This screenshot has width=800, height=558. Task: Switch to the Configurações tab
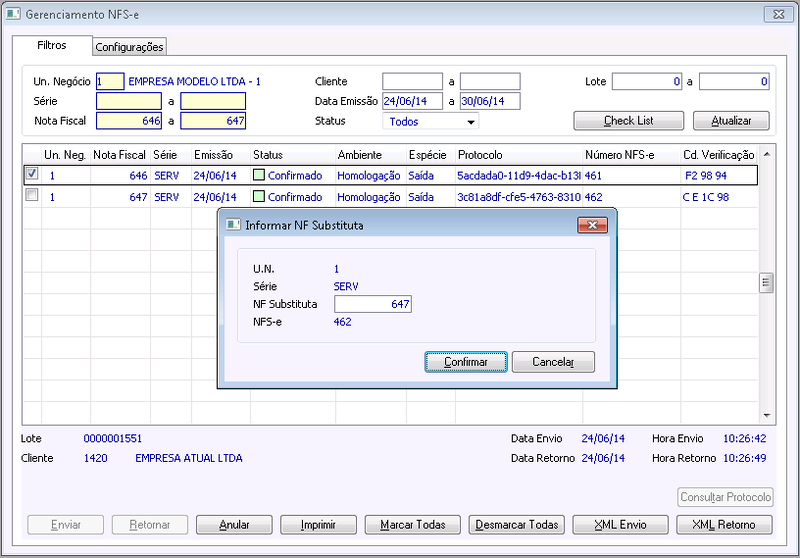130,47
